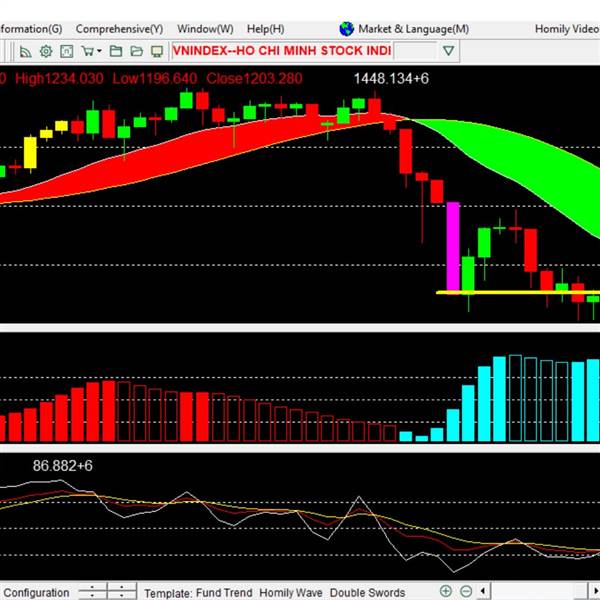Viewport: 600px width, 600px height.
Task: Zoom in with the green plus icon
Action: pyautogui.click(x=446, y=592)
